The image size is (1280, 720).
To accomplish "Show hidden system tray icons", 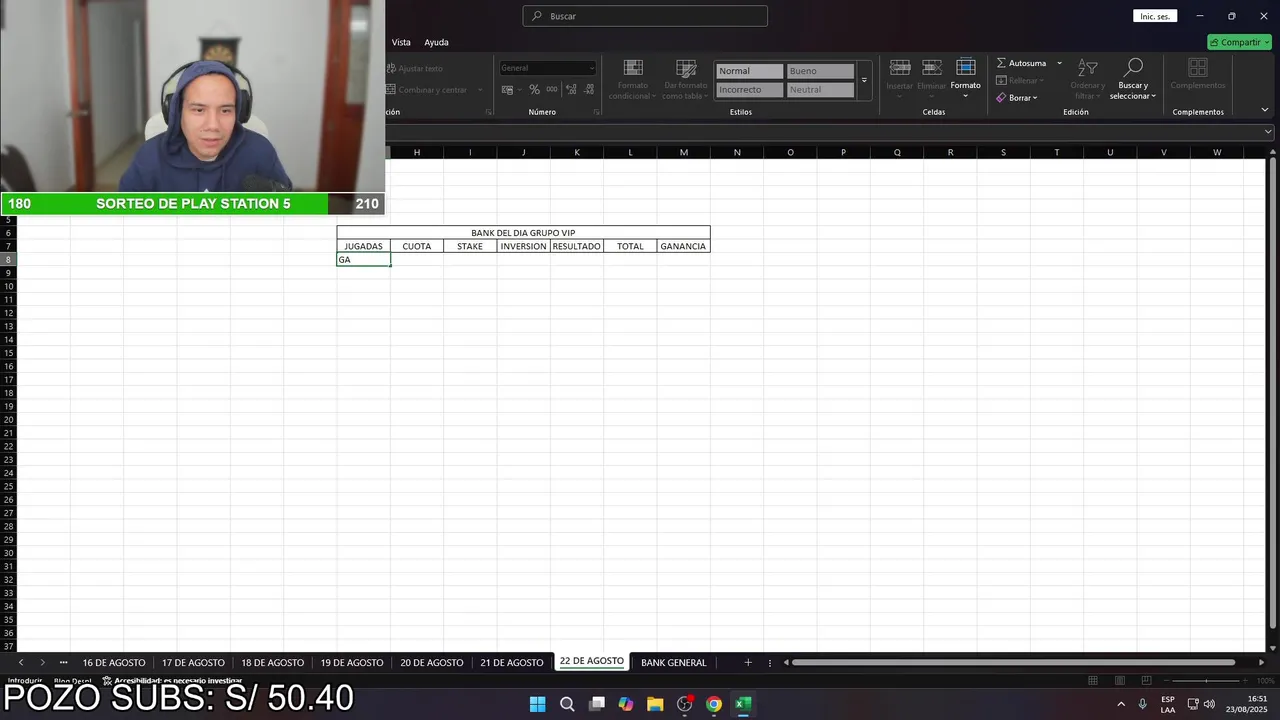I will click(1120, 704).
